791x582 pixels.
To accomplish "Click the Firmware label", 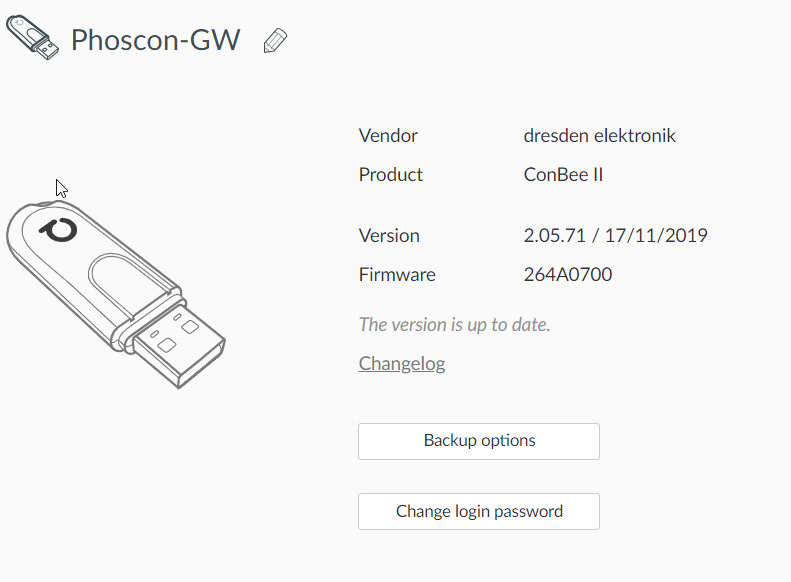I will click(x=397, y=274).
